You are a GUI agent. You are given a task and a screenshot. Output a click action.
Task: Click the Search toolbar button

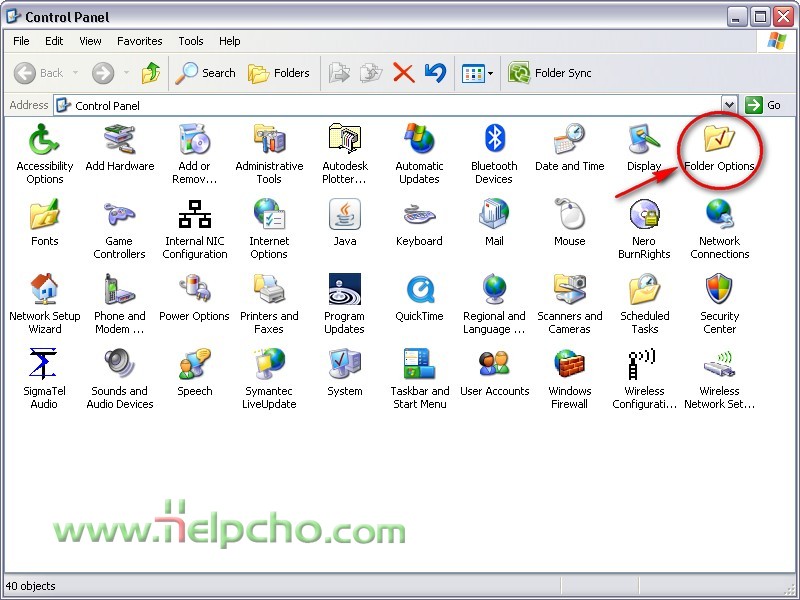coord(205,73)
